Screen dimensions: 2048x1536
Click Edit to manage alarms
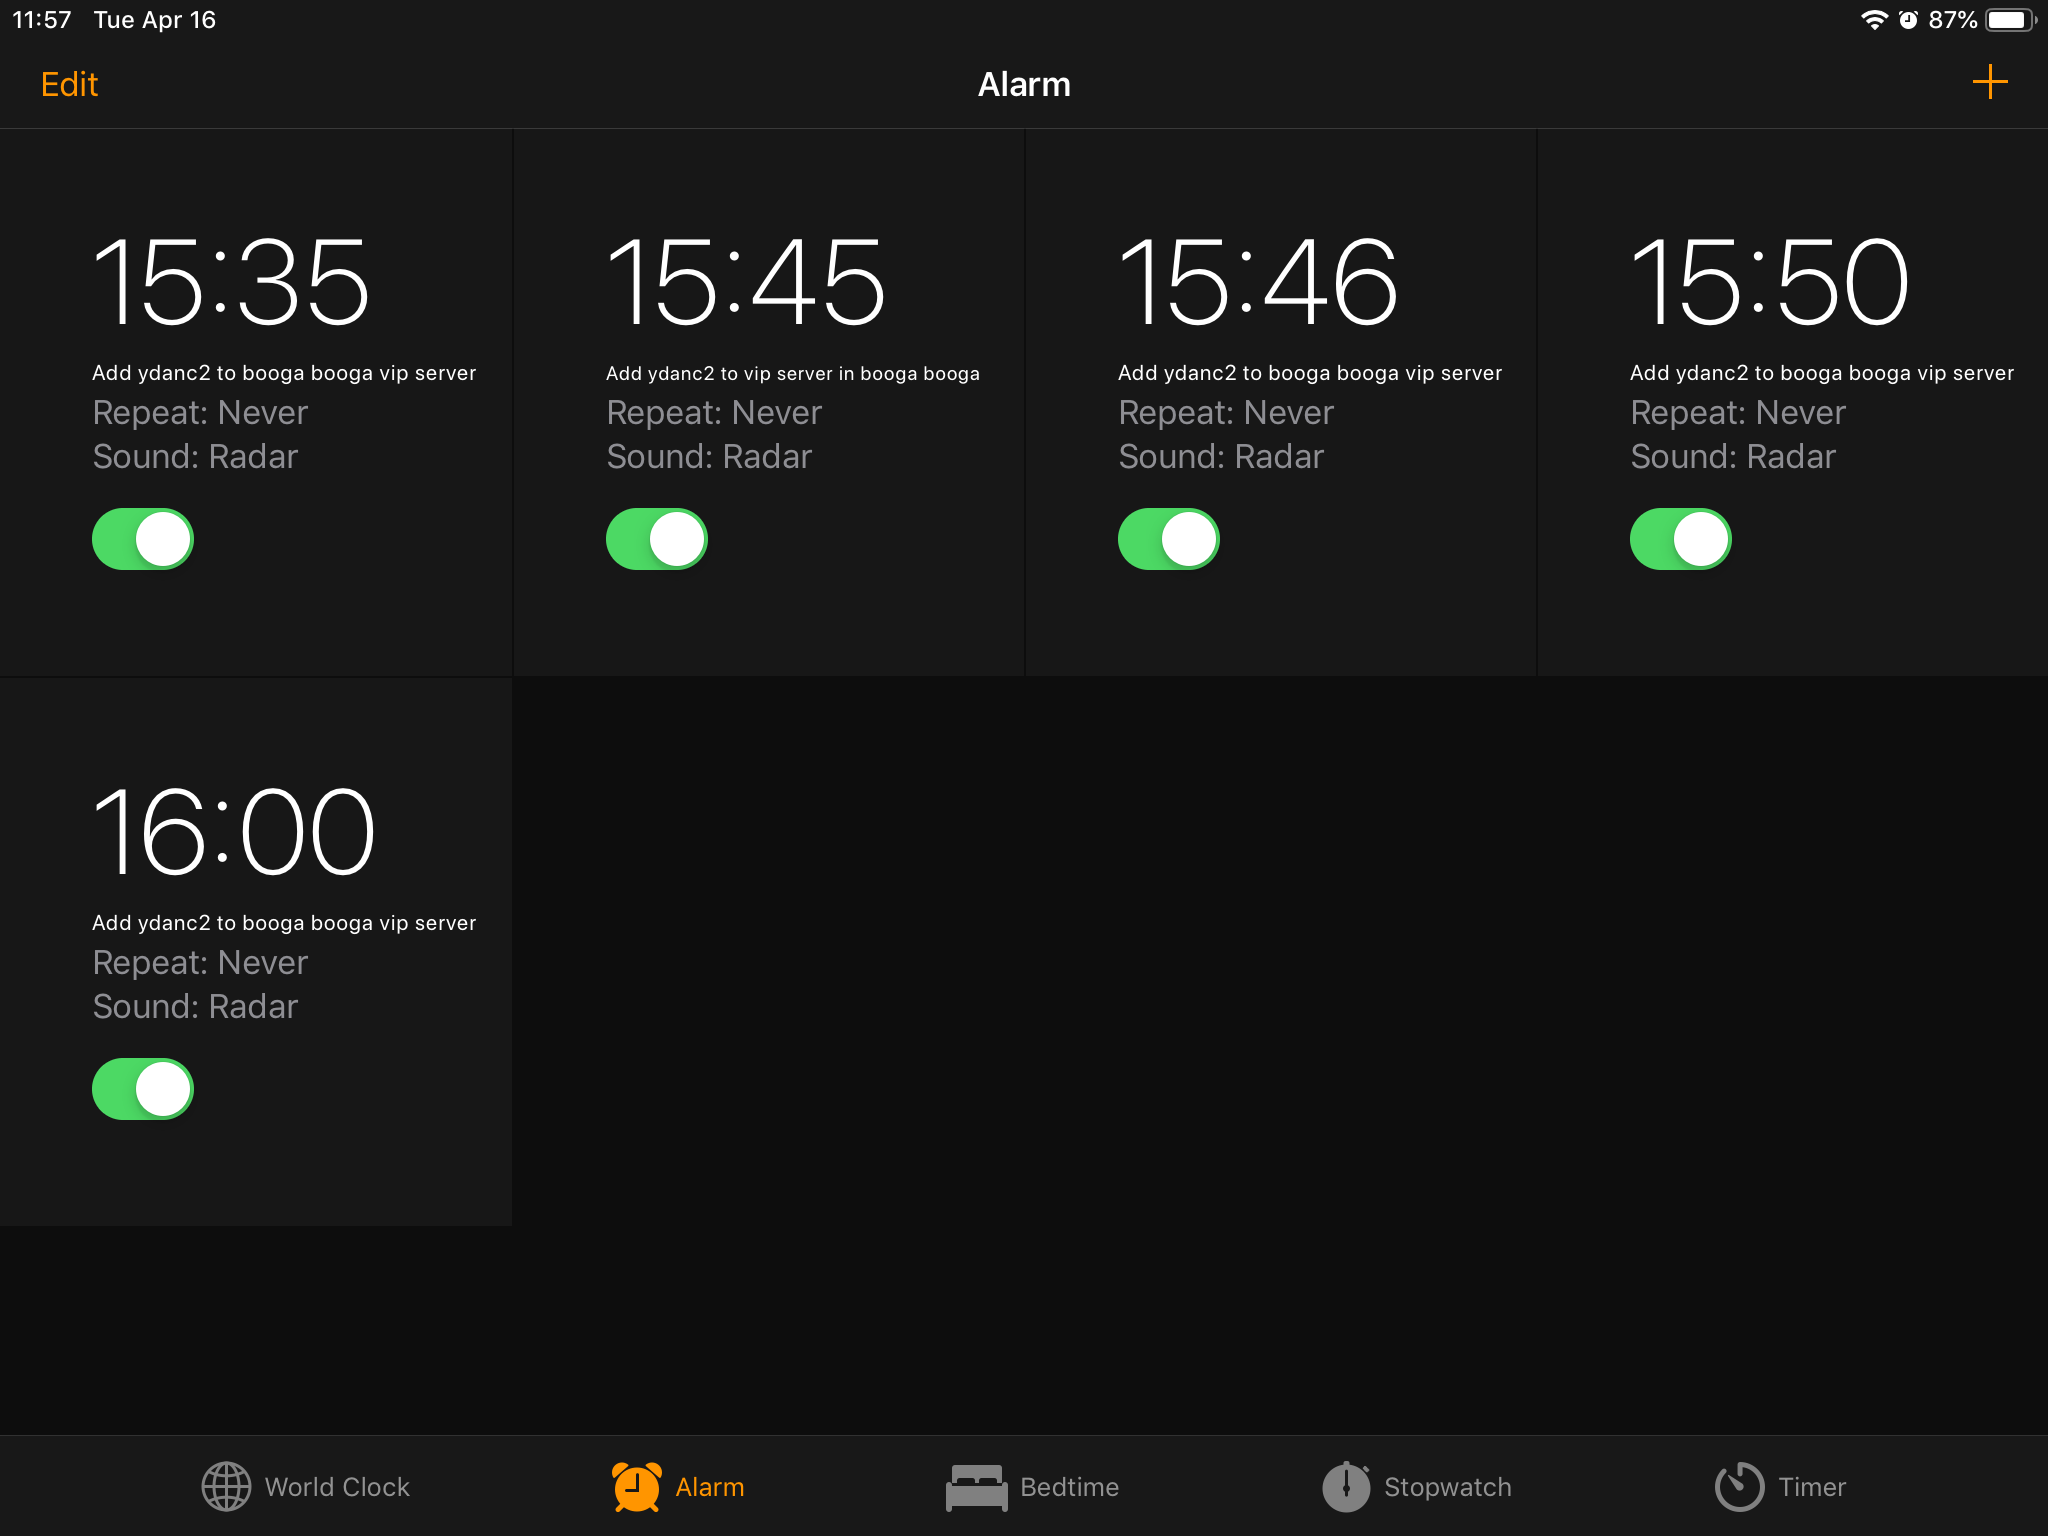click(x=68, y=84)
